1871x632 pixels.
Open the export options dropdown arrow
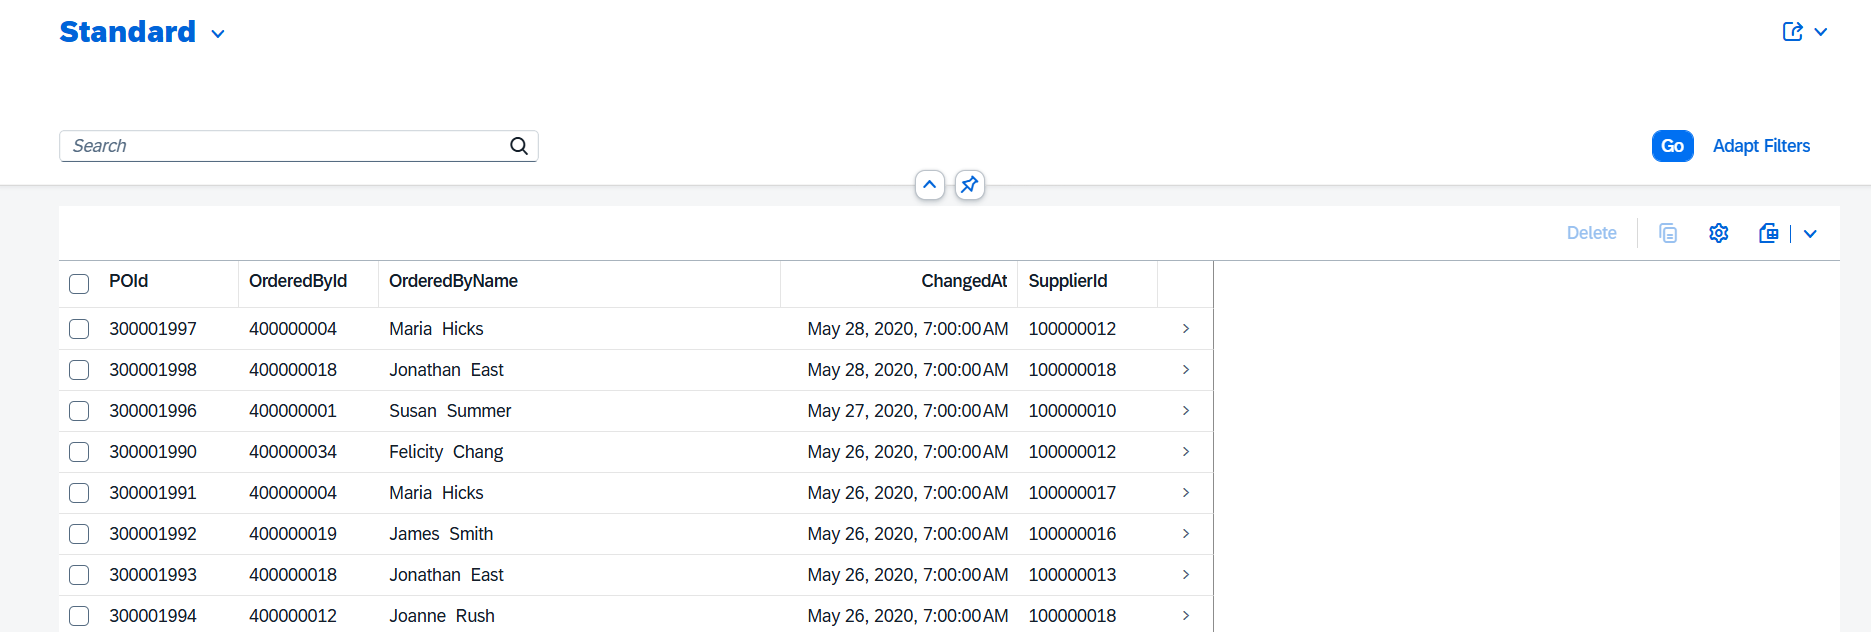1810,233
